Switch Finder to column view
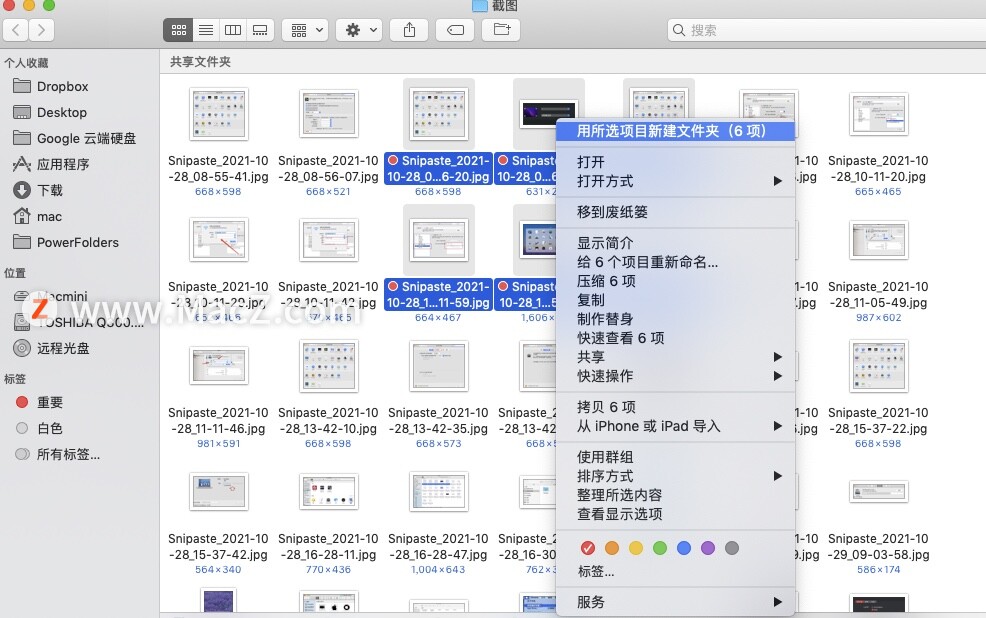 click(233, 30)
